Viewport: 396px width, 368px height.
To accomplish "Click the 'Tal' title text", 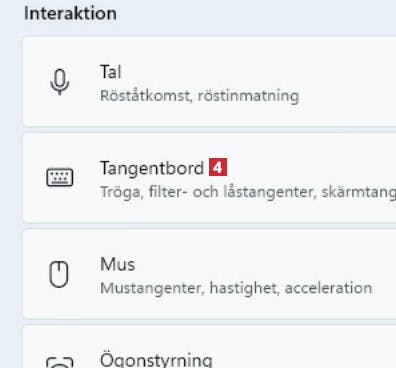I will [x=111, y=72].
